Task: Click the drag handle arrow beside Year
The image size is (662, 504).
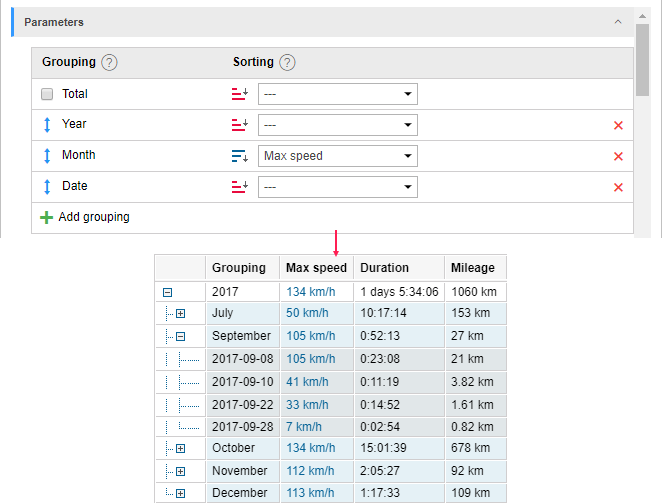Action: pyautogui.click(x=46, y=125)
